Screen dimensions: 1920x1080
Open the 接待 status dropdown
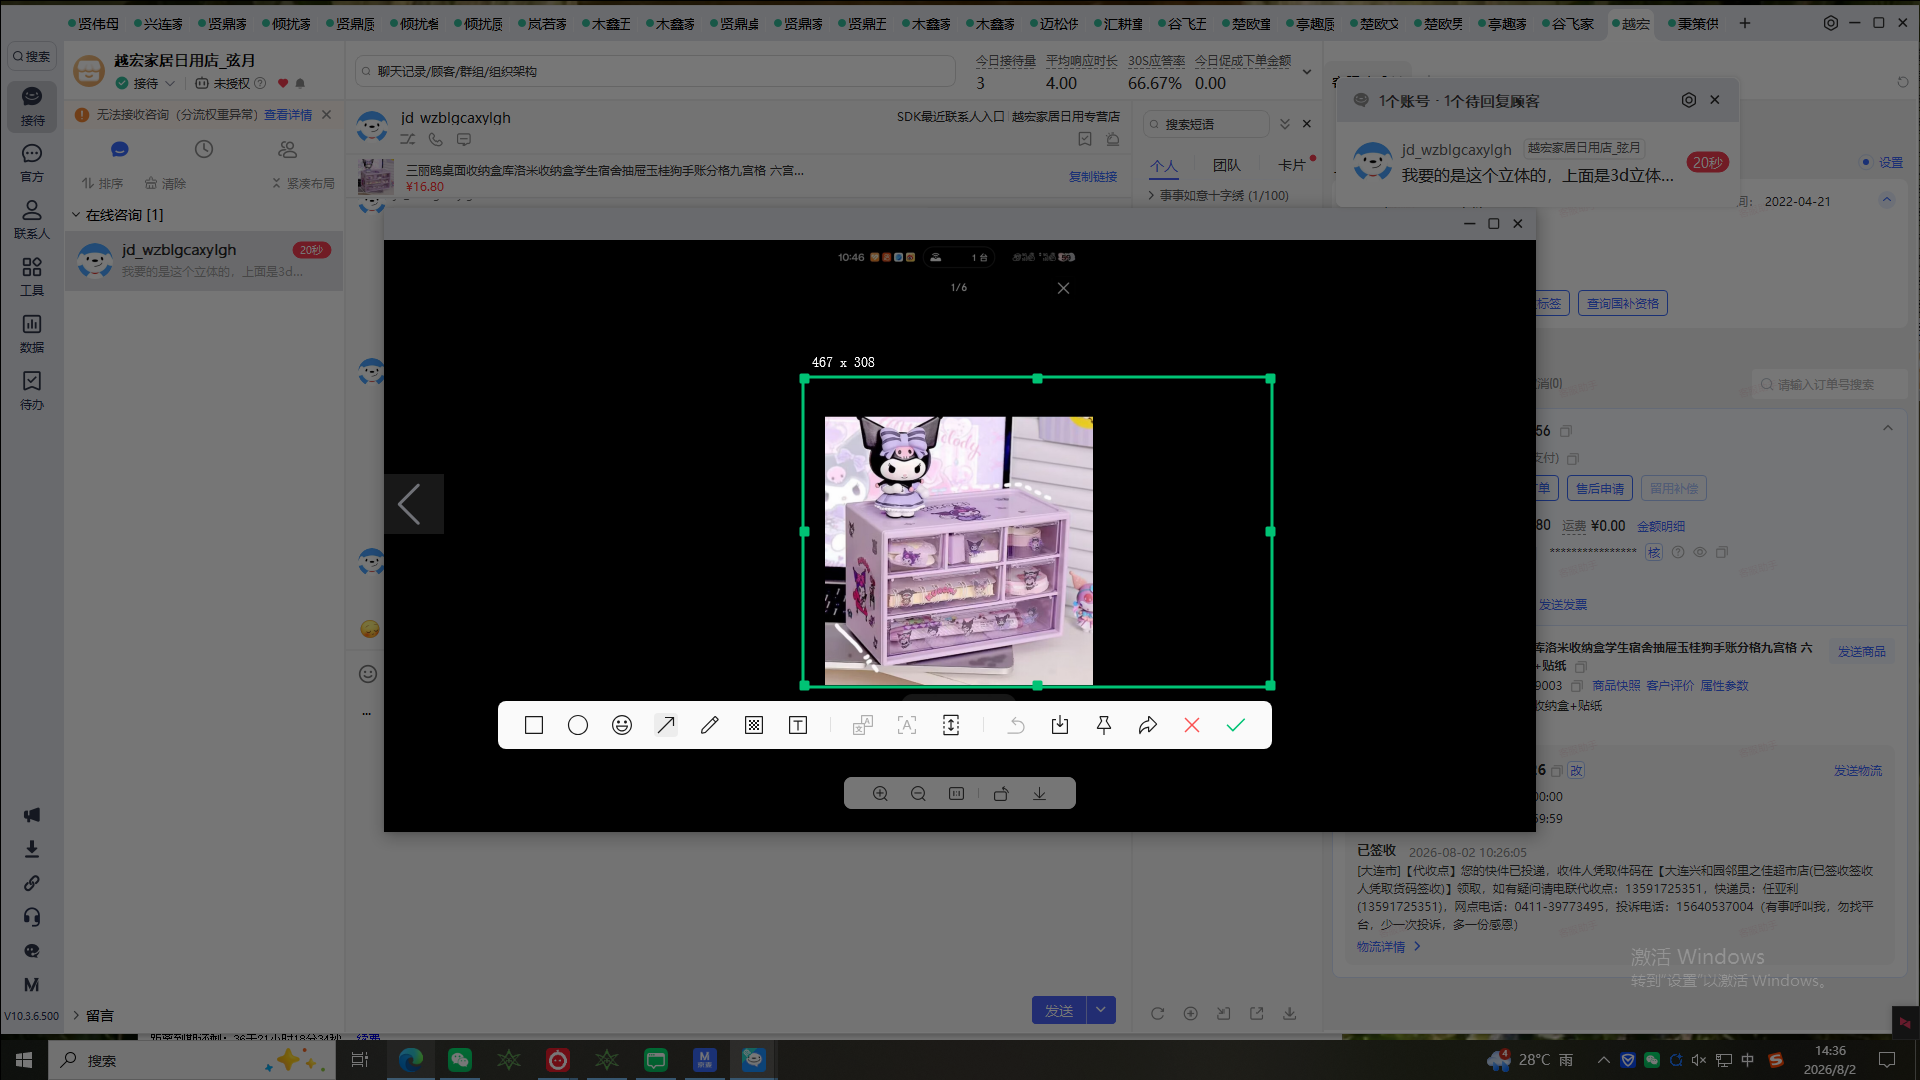pos(147,84)
